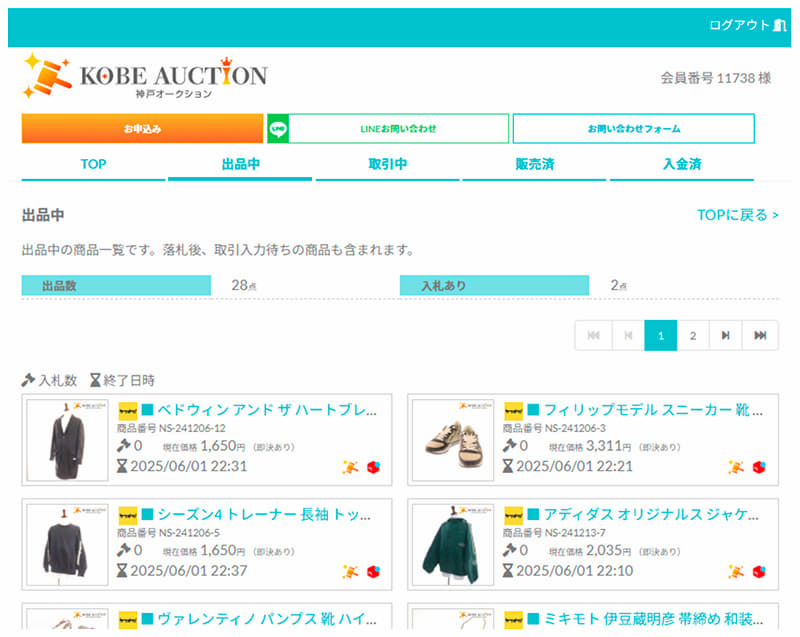Click yellow badge on フィリップモデル item
Image resolution: width=800 pixels, height=637 pixels.
click(x=513, y=411)
